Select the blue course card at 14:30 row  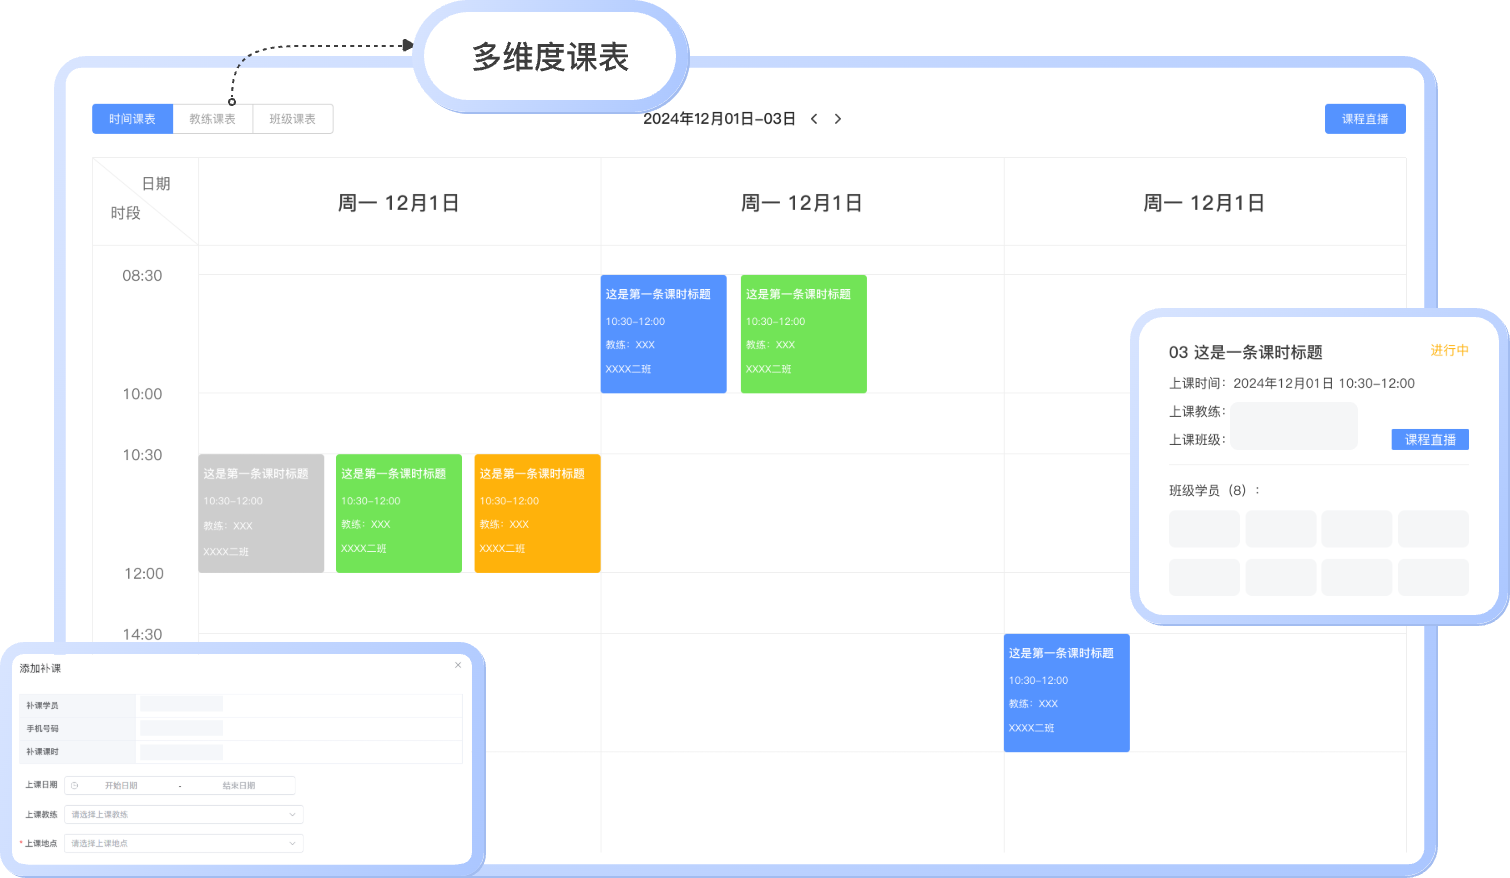point(1066,693)
